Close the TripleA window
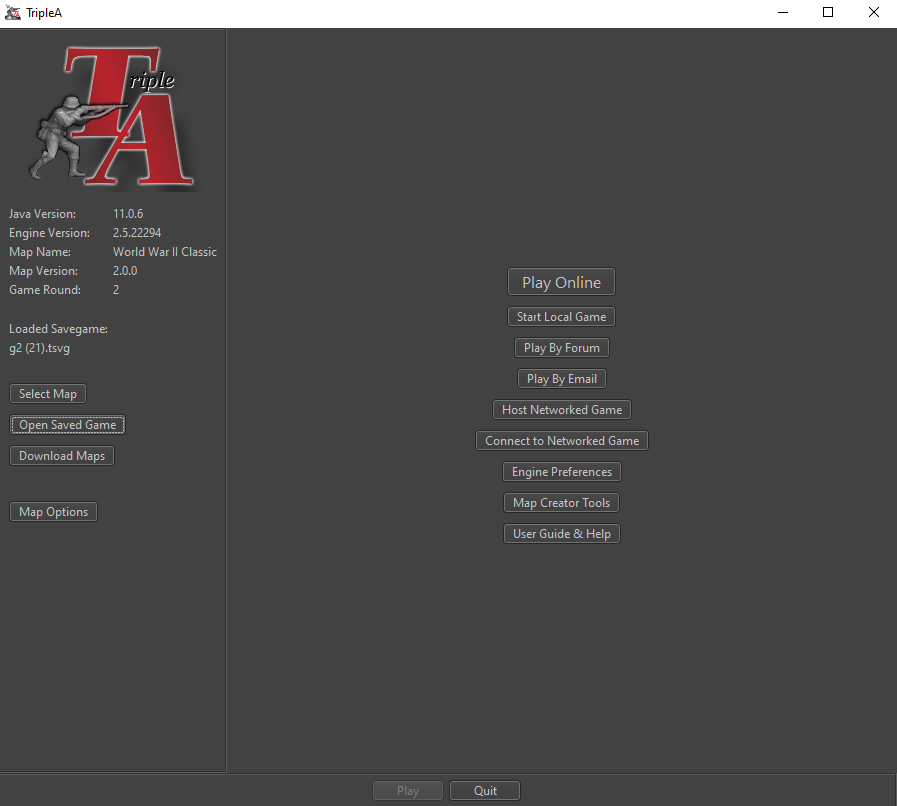This screenshot has height=806, width=897. point(873,13)
